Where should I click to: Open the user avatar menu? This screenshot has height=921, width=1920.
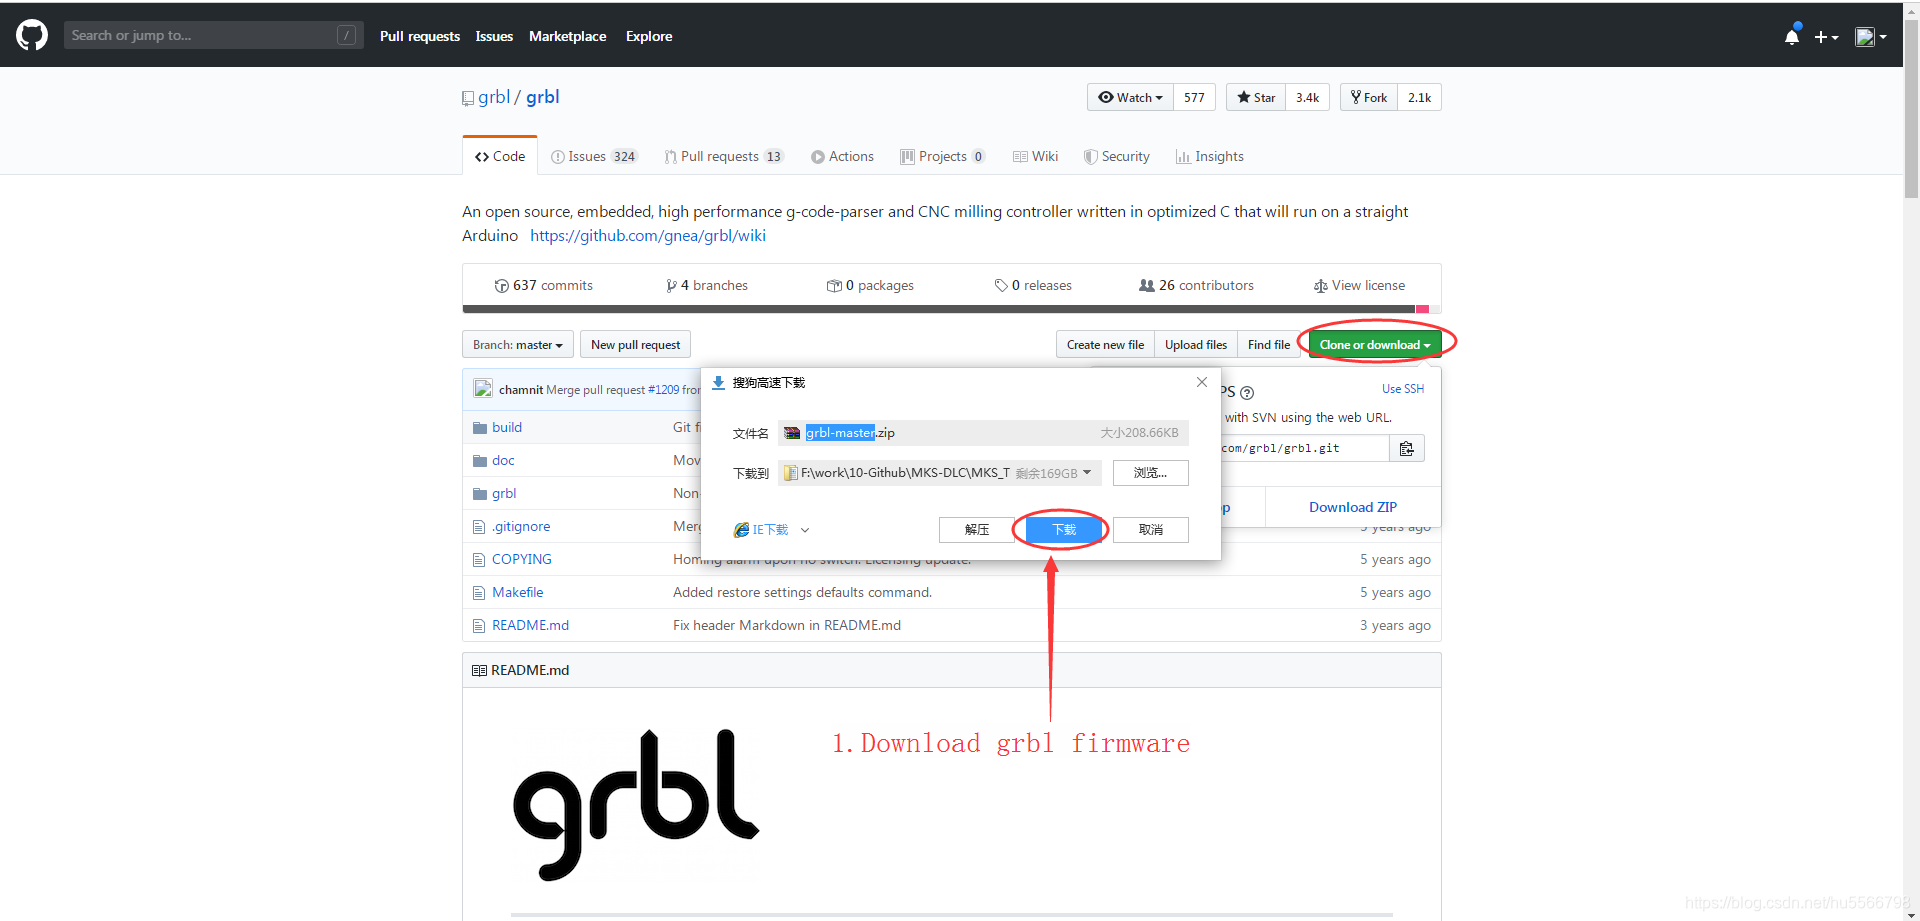point(1870,37)
